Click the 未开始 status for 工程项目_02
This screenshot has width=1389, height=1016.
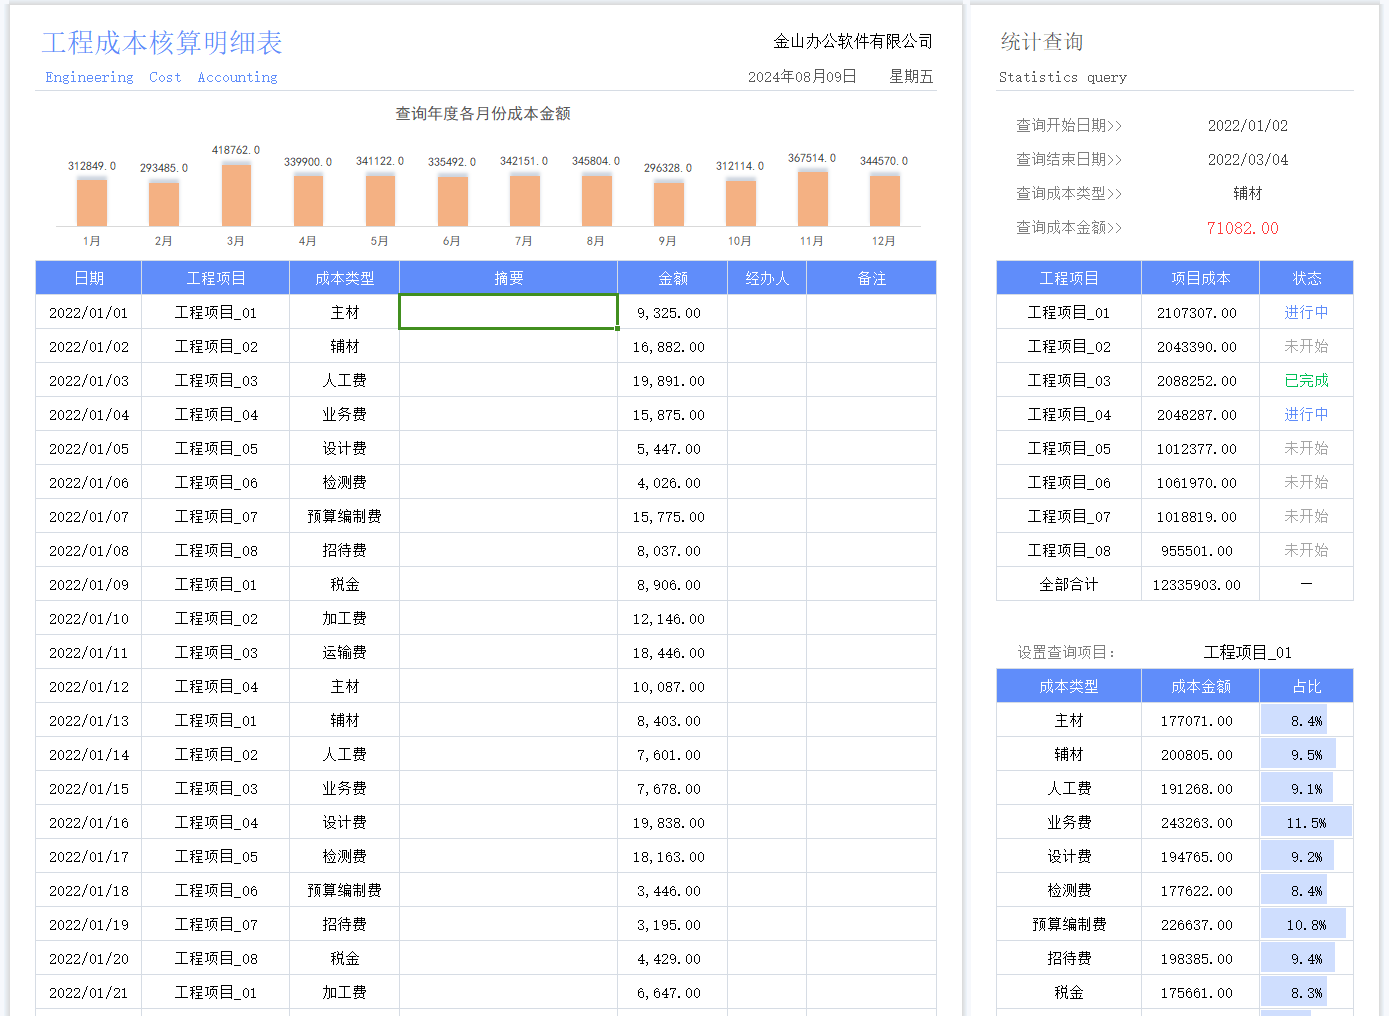point(1306,346)
